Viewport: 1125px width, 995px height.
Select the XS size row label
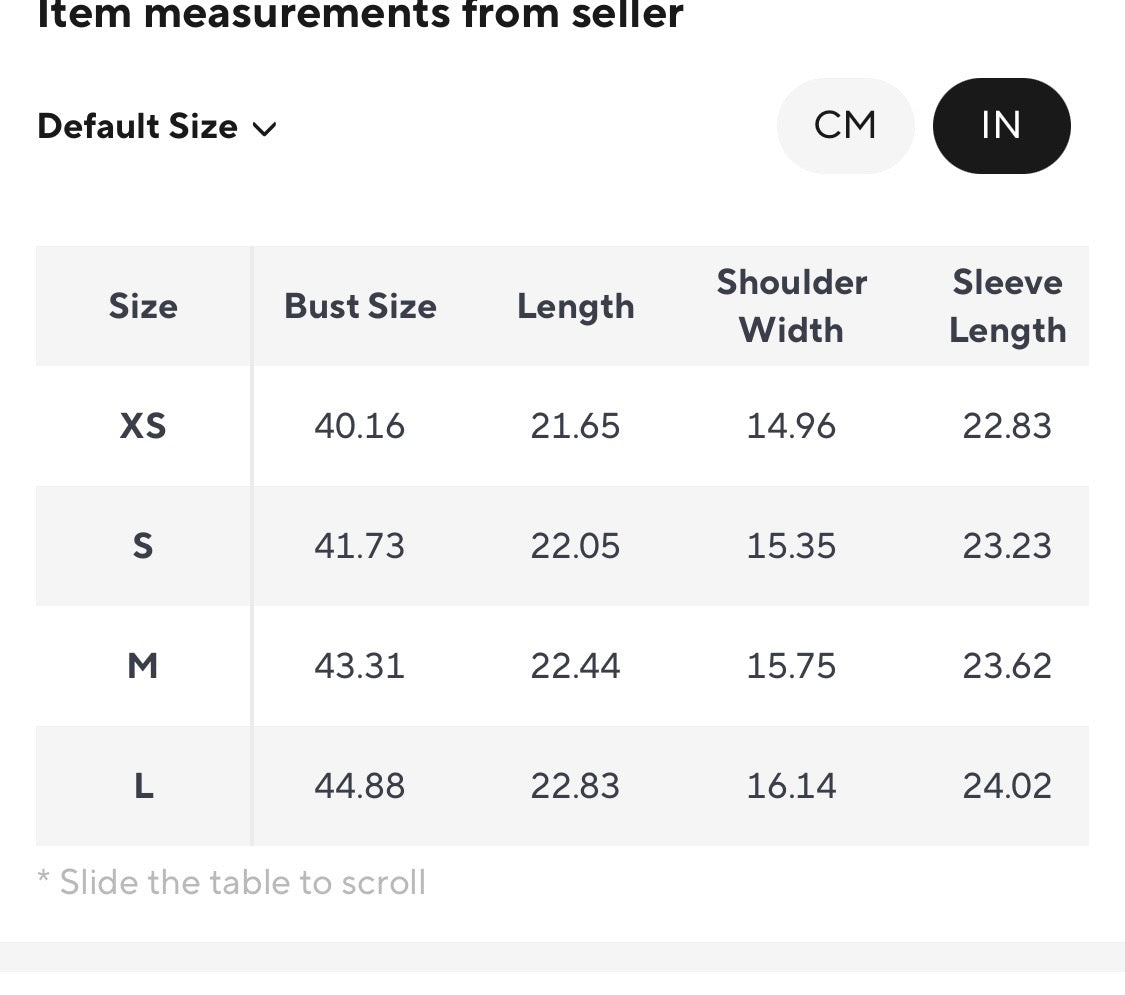pos(143,426)
